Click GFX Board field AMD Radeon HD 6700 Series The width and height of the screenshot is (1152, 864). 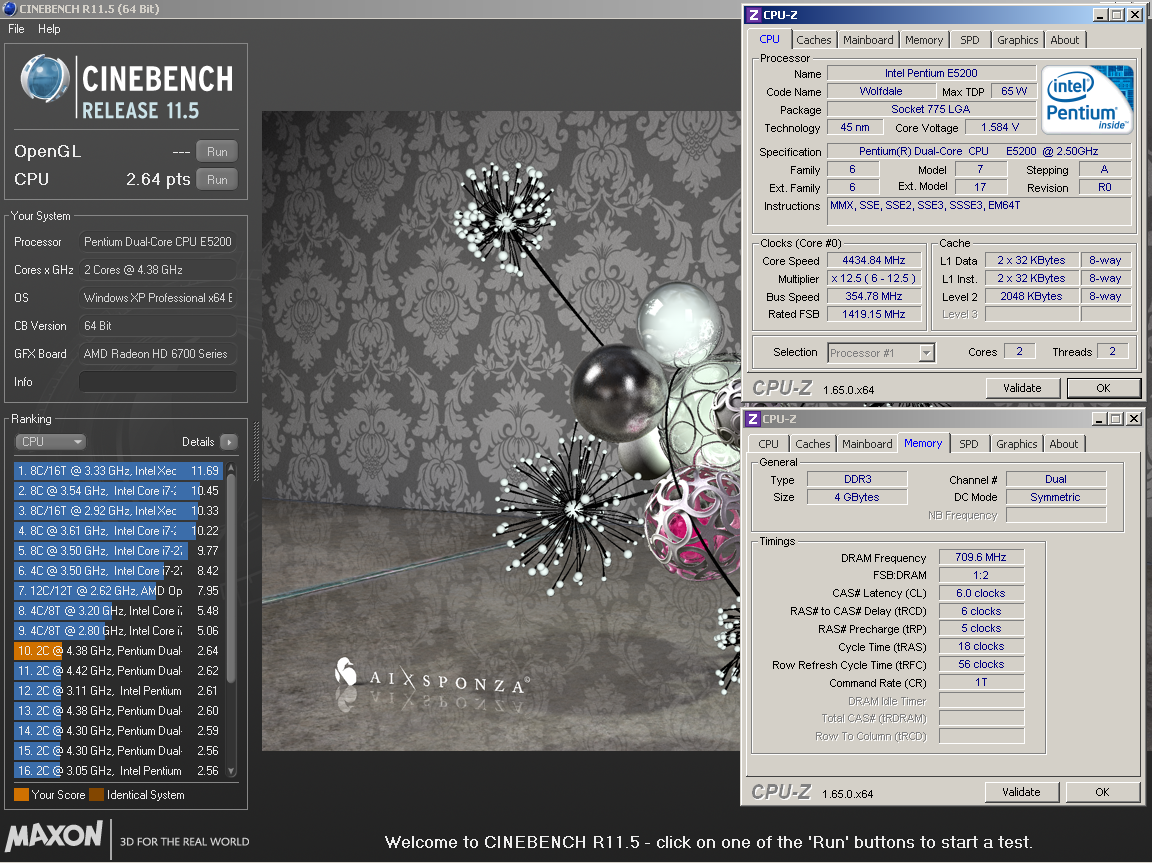tap(158, 354)
